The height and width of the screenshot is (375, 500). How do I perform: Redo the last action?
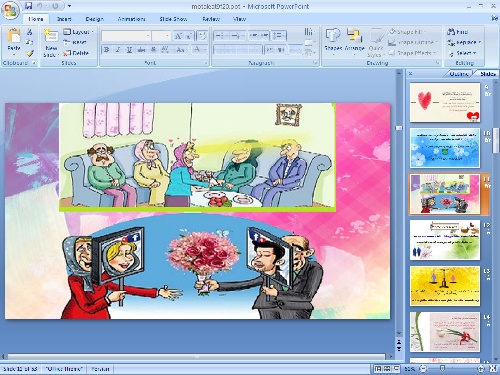55,6
